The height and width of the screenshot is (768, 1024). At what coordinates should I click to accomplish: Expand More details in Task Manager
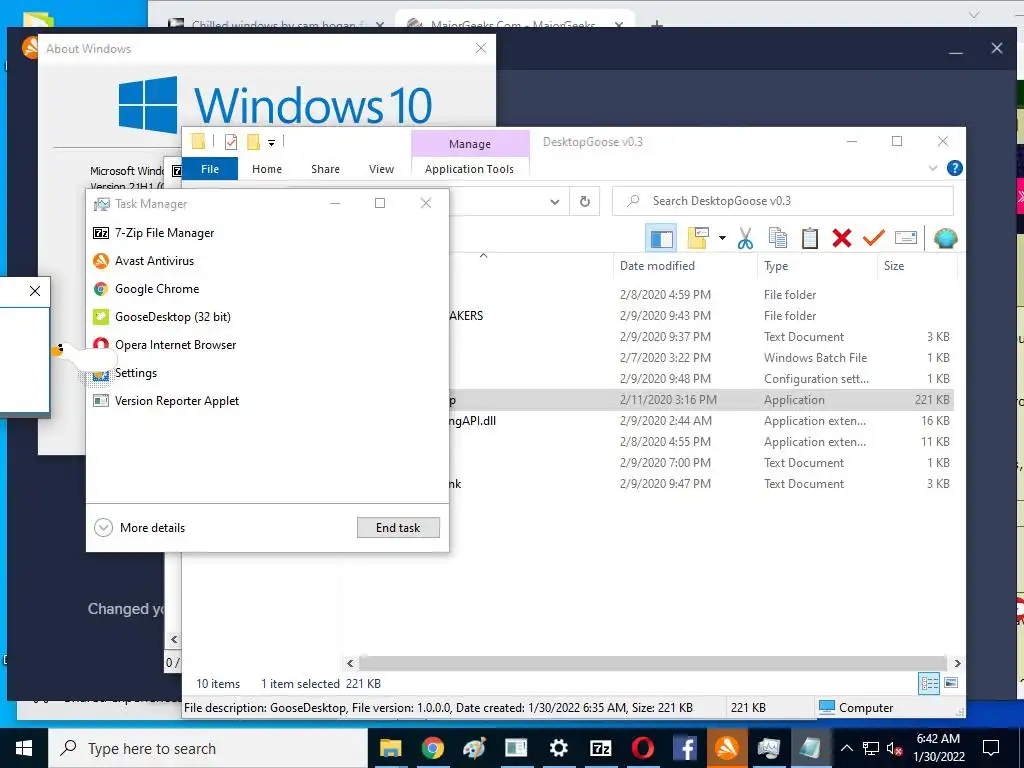tap(140, 528)
